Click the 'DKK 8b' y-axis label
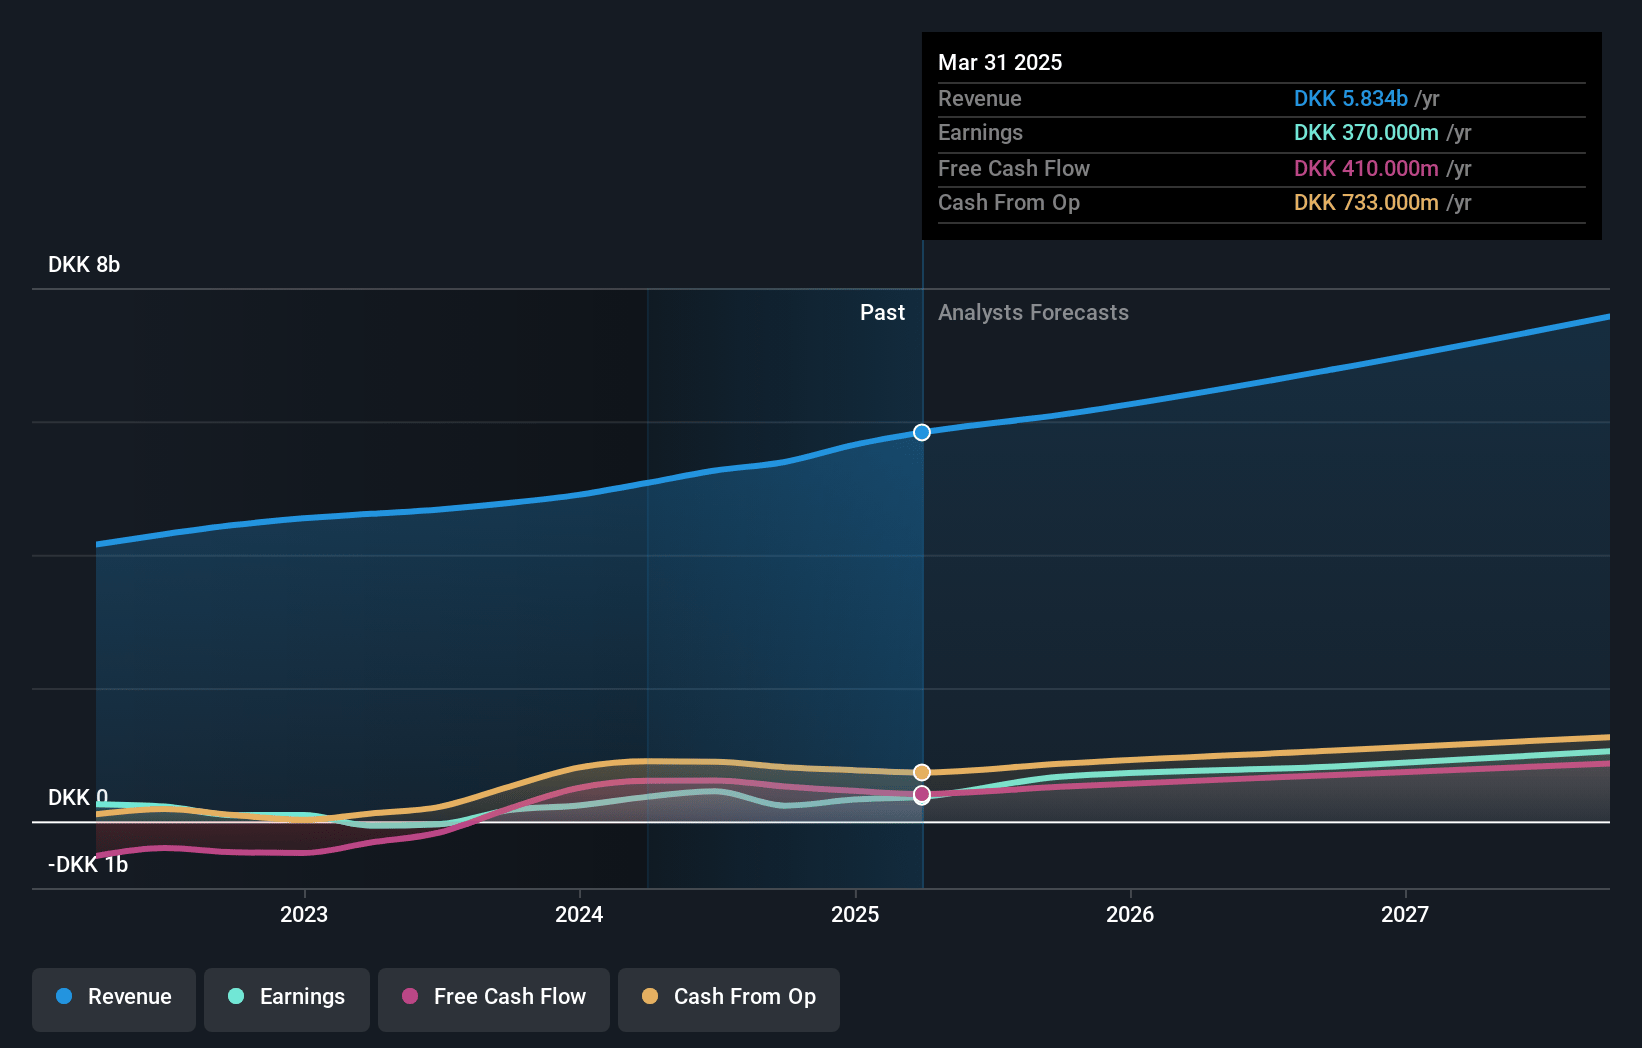1642x1048 pixels. 84,264
